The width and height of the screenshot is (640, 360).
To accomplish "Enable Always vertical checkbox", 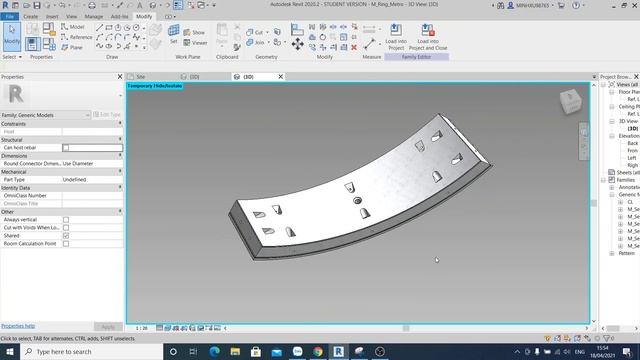I will tap(66, 220).
